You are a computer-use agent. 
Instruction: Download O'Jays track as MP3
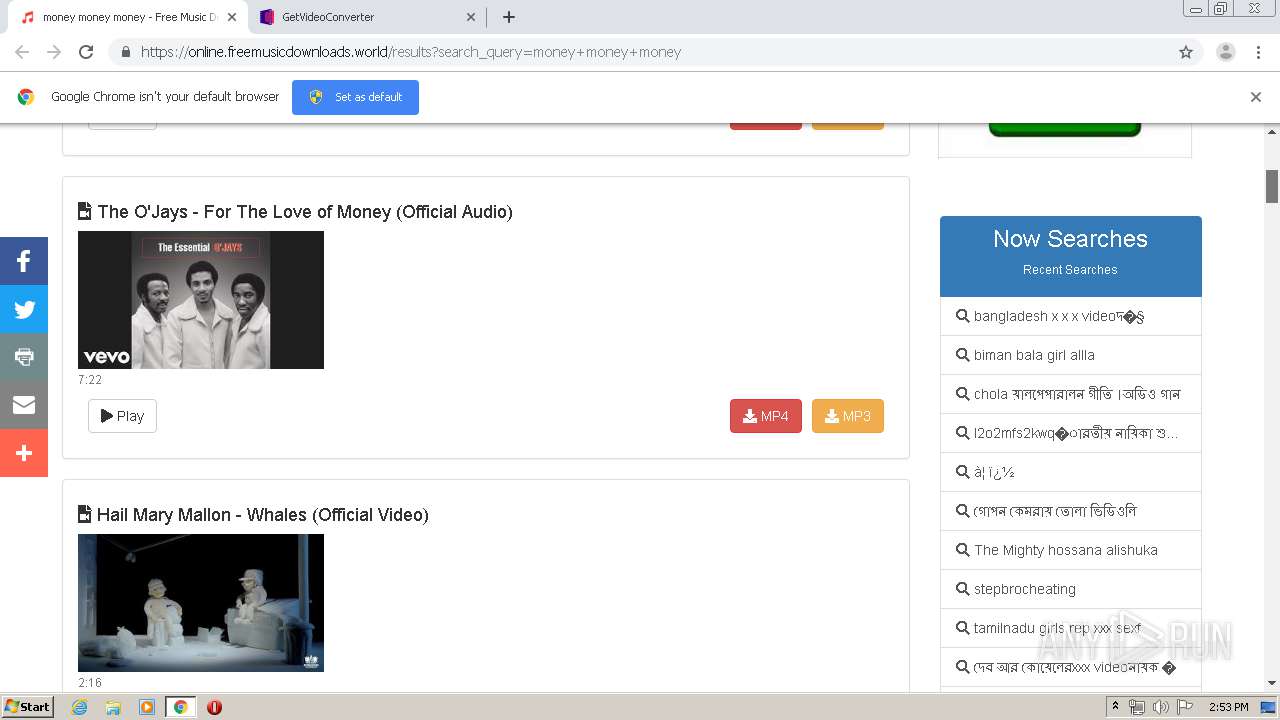[x=848, y=416]
